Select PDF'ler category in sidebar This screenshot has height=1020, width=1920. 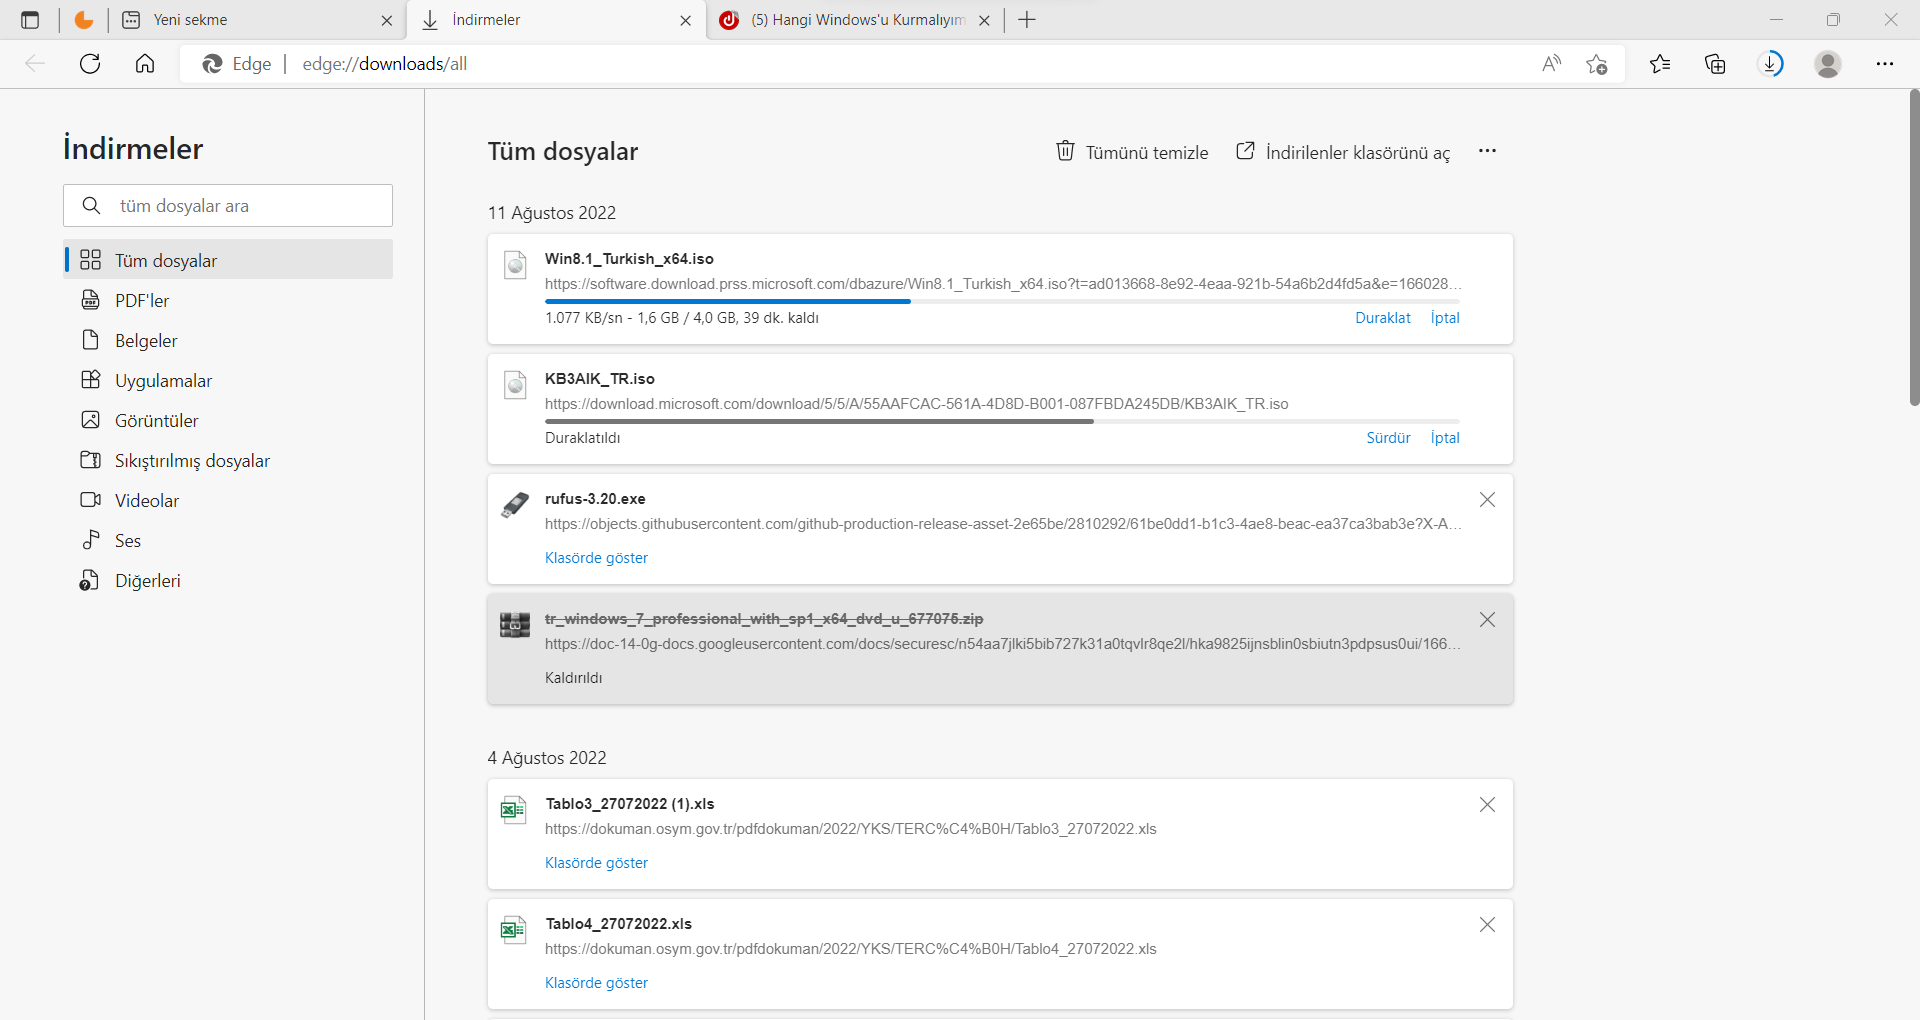pos(142,301)
